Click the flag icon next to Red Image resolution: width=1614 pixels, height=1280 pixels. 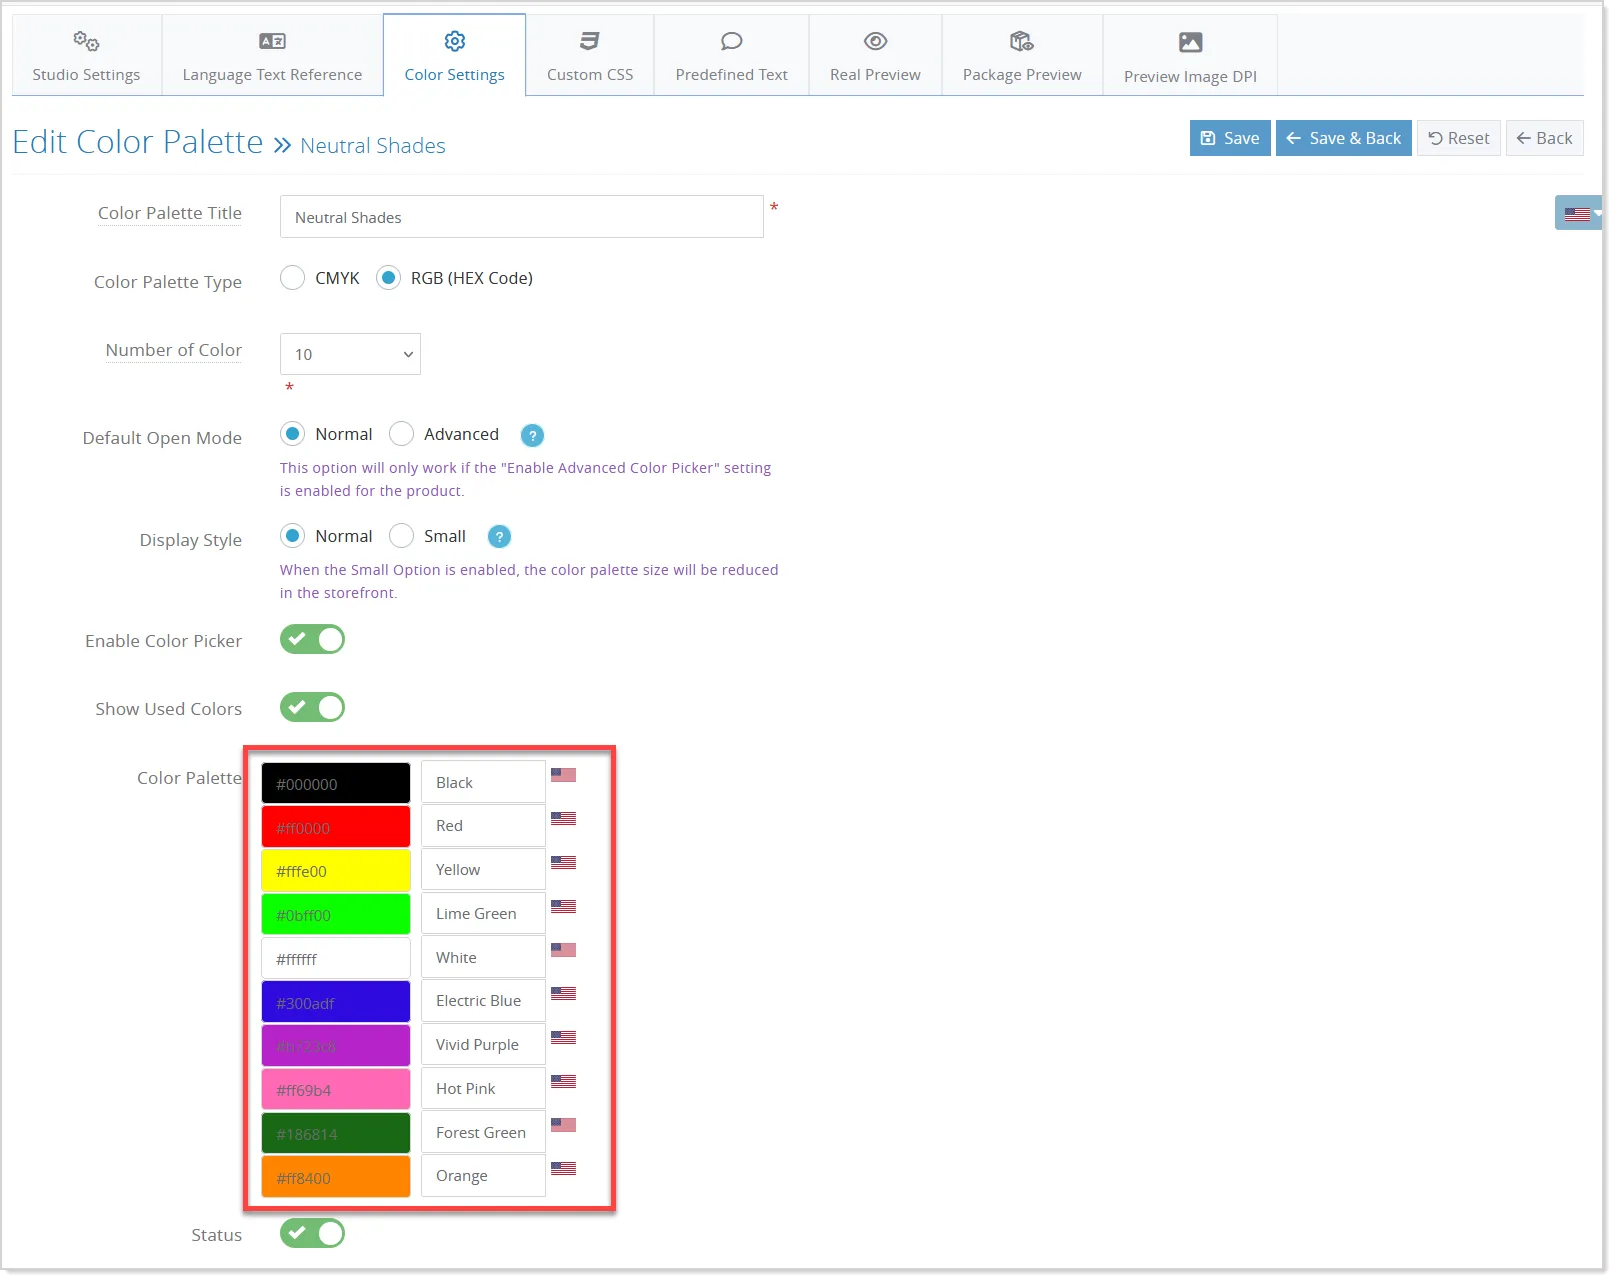[563, 819]
